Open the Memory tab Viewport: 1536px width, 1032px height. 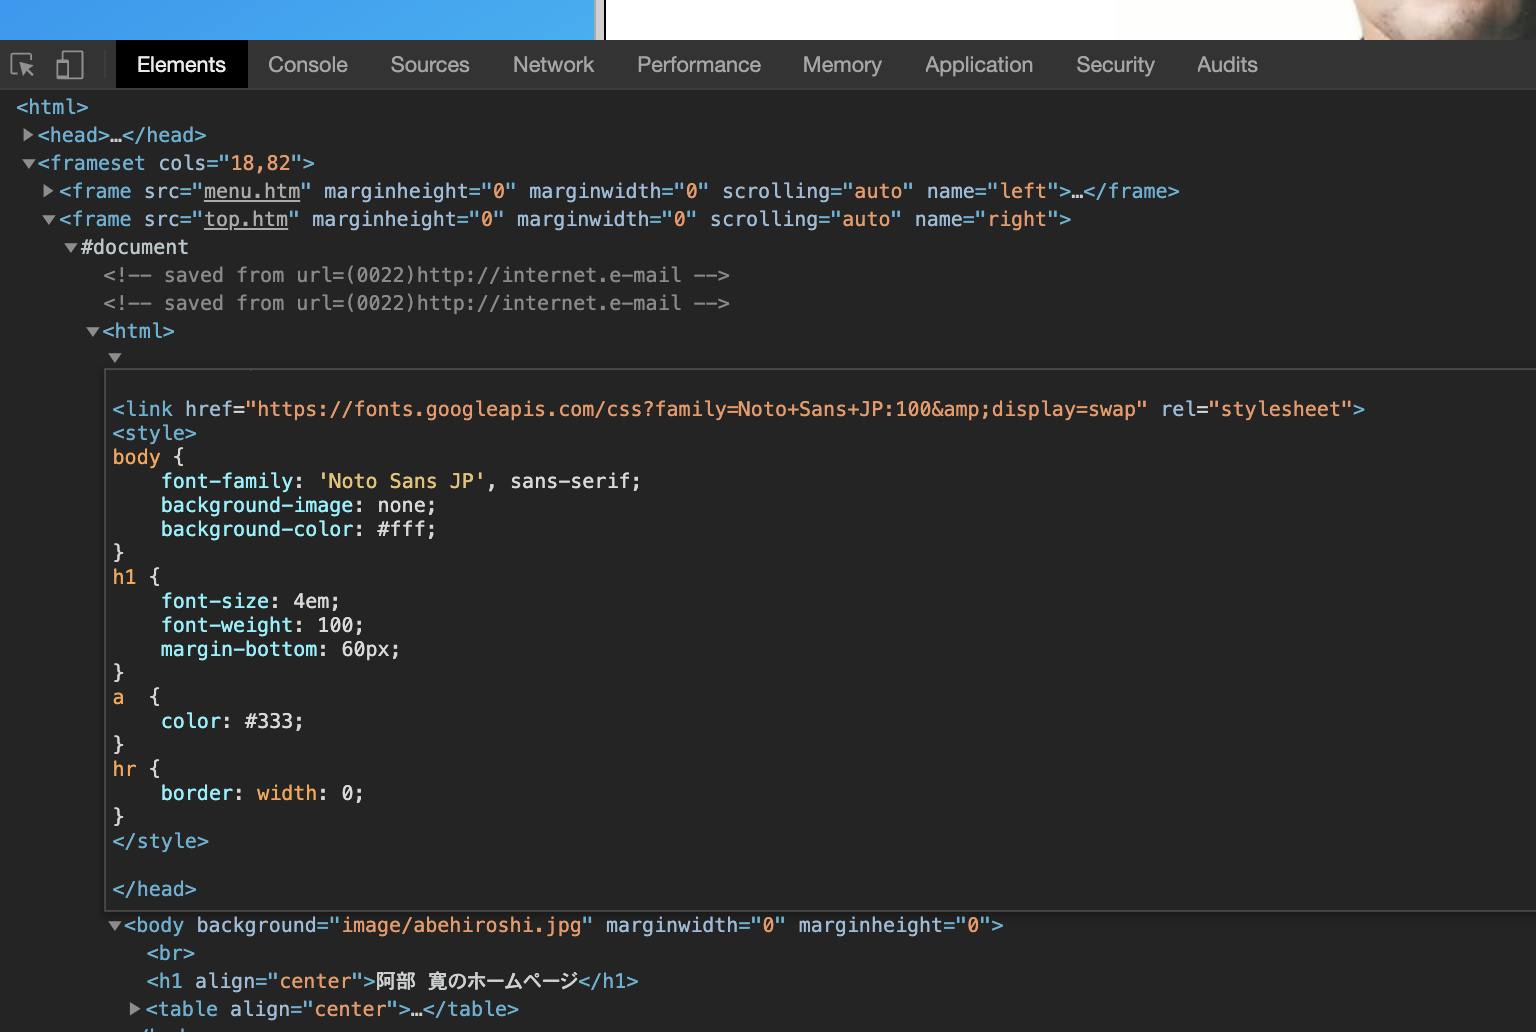click(x=842, y=65)
